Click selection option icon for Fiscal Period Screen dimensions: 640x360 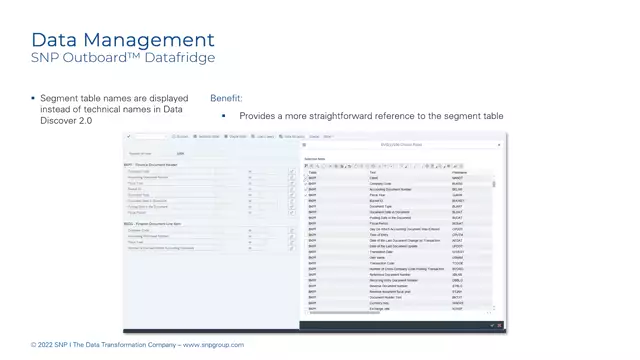point(250,213)
